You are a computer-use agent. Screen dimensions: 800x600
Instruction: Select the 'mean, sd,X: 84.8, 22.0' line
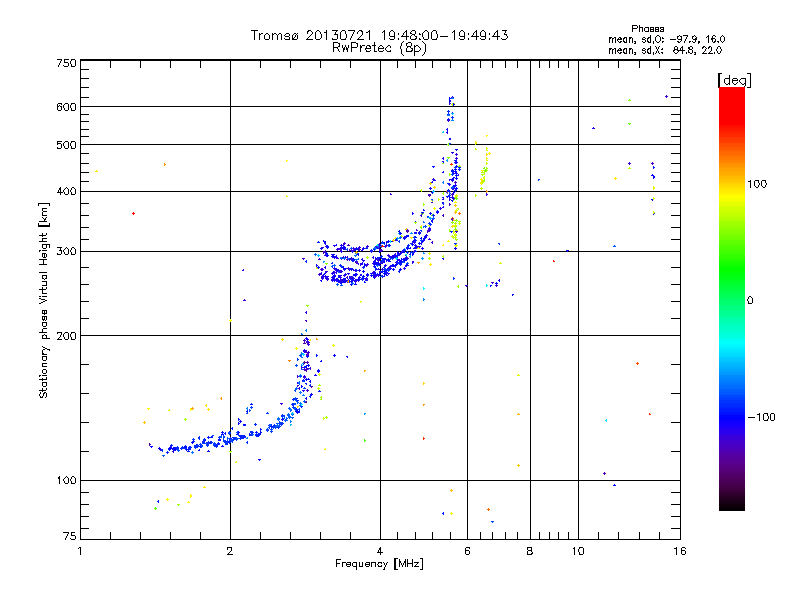click(665, 50)
